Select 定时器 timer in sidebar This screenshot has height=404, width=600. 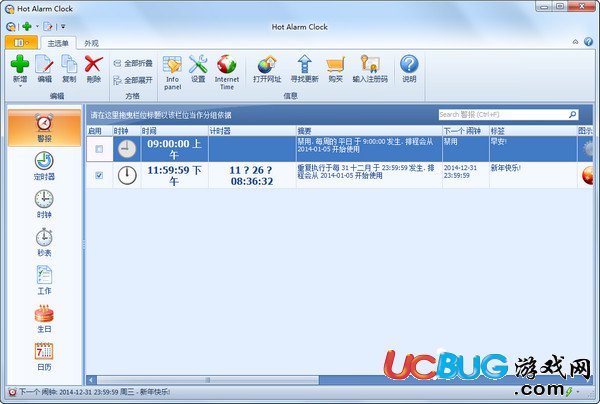click(x=44, y=166)
